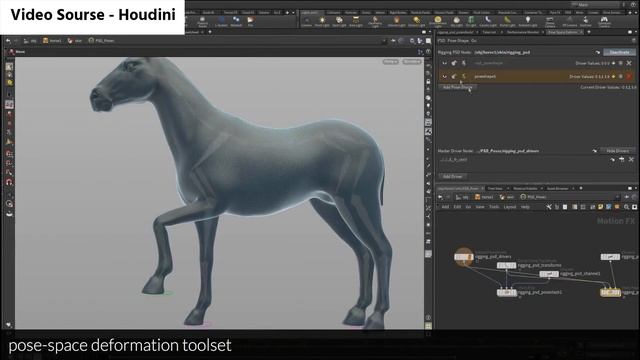
Task: Click the Environment Light shelf tool
Action: [438, 22]
